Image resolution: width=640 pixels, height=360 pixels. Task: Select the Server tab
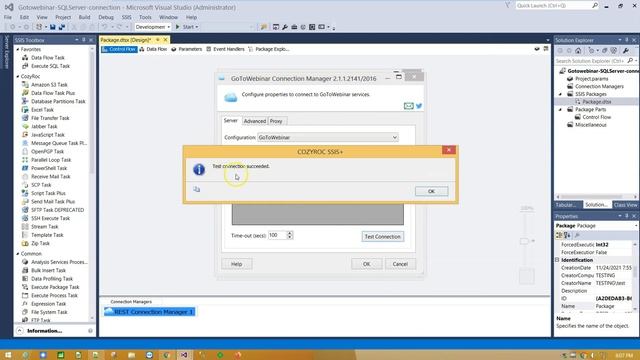231,121
